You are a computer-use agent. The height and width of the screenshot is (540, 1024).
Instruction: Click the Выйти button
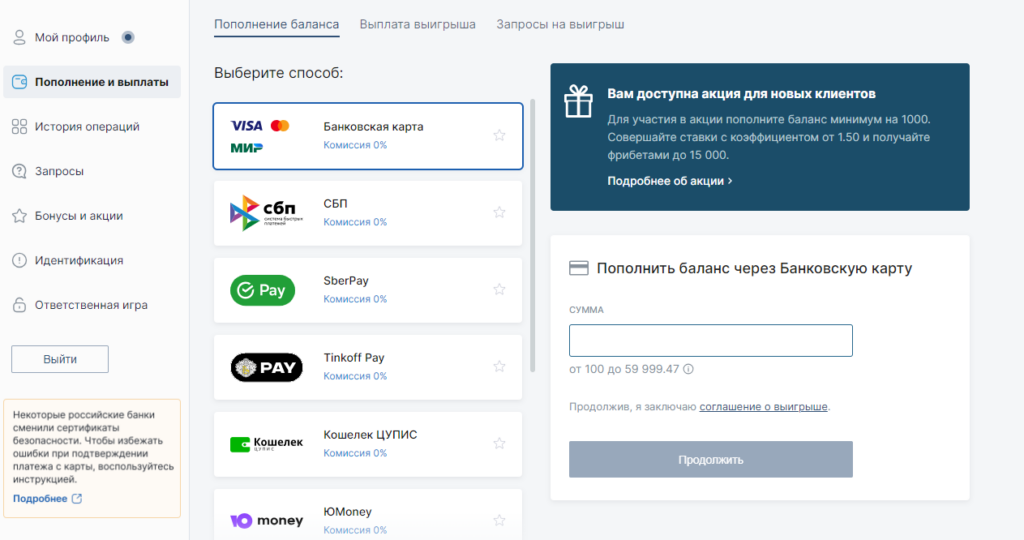(x=60, y=359)
